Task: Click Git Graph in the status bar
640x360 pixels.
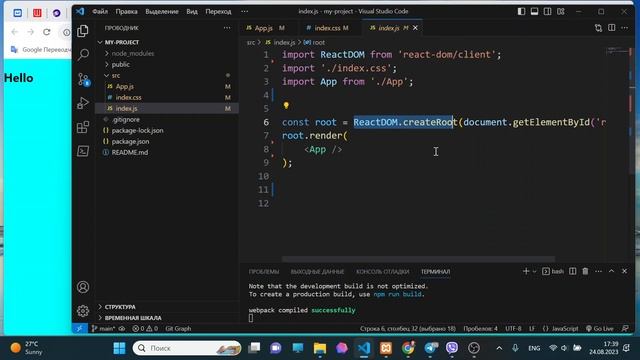Action: click(x=178, y=328)
